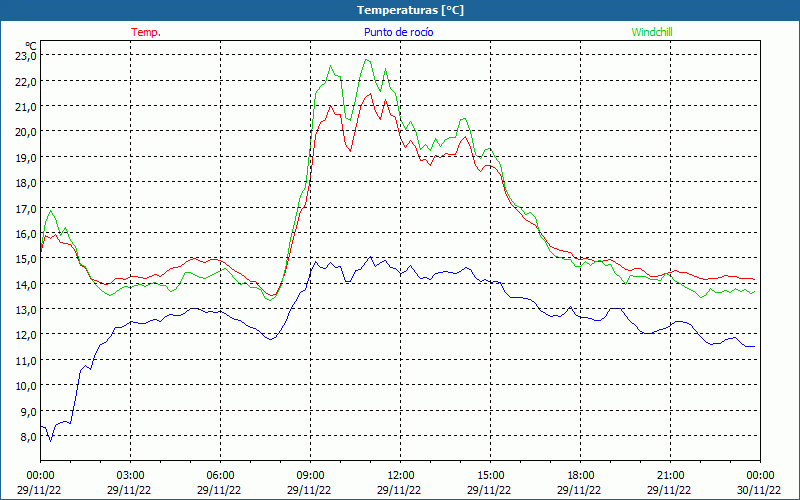The width and height of the screenshot is (800, 500).
Task: Click the 10,0 y-axis value
Action: pyautogui.click(x=26, y=386)
